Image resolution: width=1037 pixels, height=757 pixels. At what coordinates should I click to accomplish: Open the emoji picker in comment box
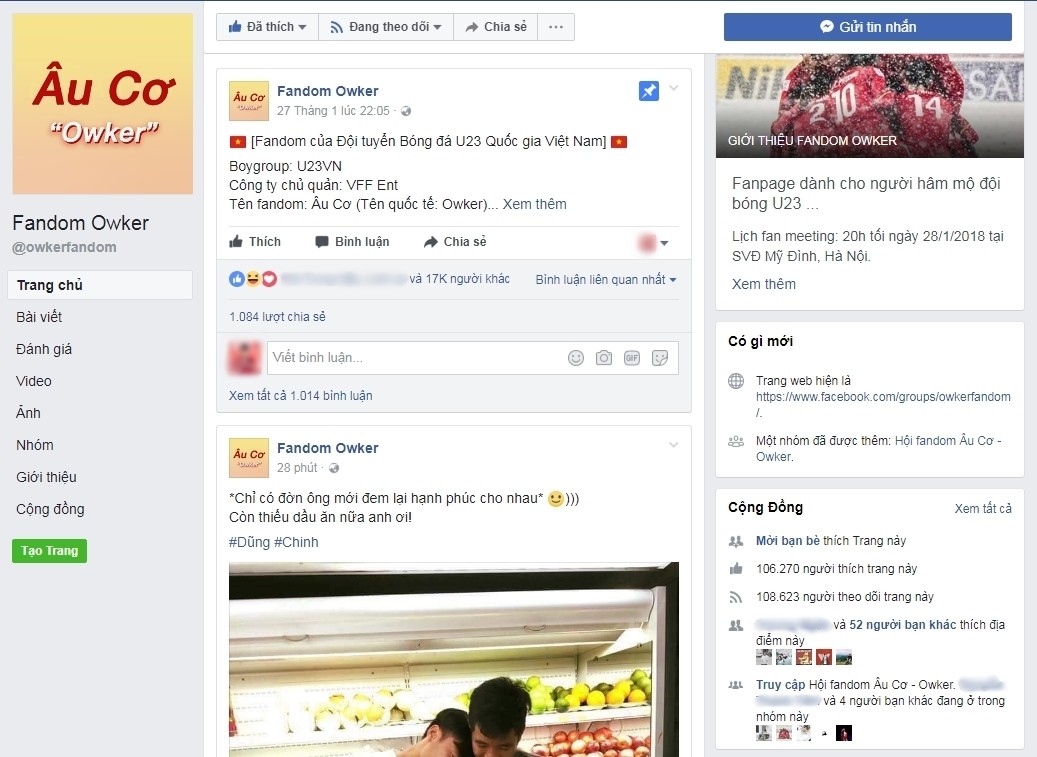pyautogui.click(x=576, y=358)
